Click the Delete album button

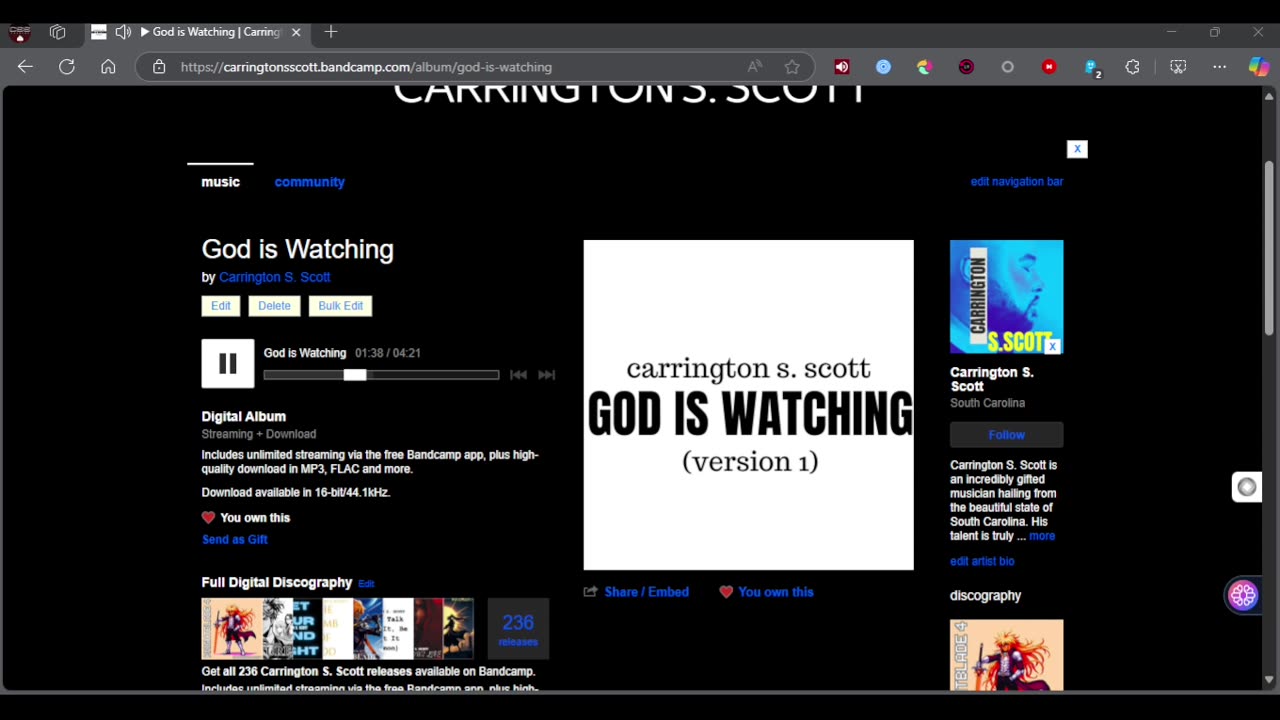pos(274,306)
